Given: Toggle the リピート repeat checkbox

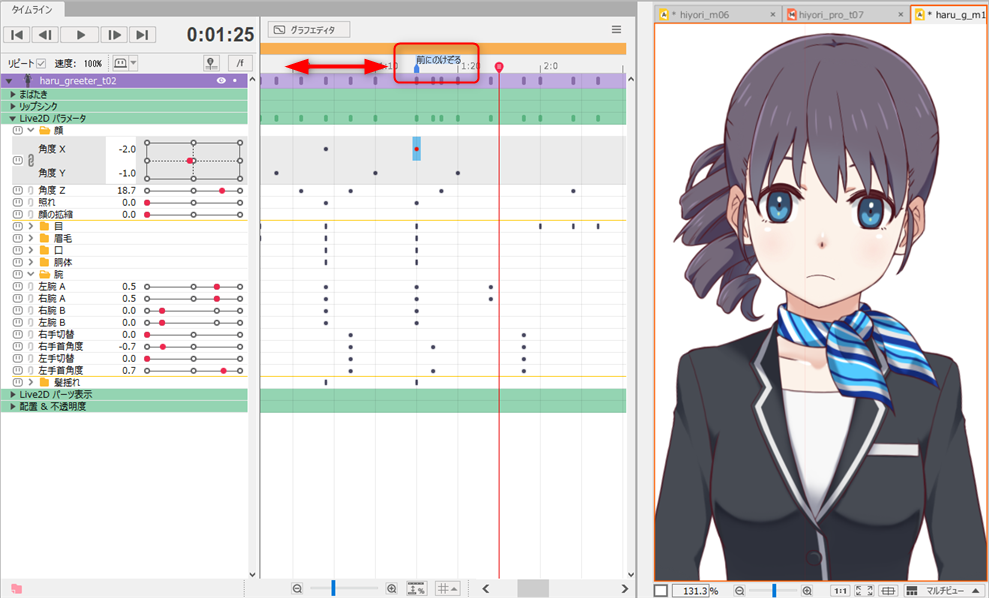Looking at the screenshot, I should pyautogui.click(x=41, y=63).
